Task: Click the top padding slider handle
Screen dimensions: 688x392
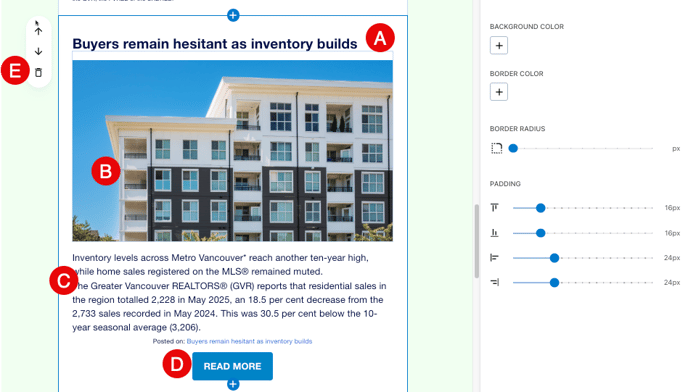Action: coord(541,208)
